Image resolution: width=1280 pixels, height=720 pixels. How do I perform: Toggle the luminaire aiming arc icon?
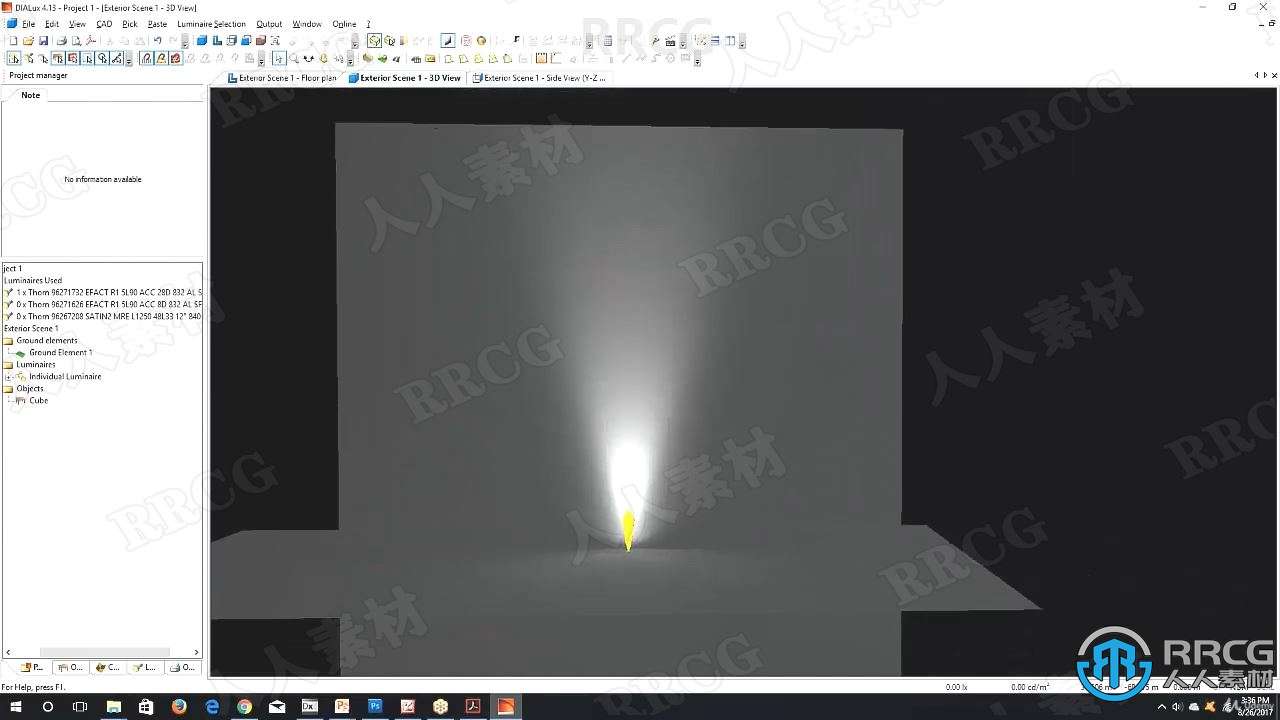click(x=146, y=59)
